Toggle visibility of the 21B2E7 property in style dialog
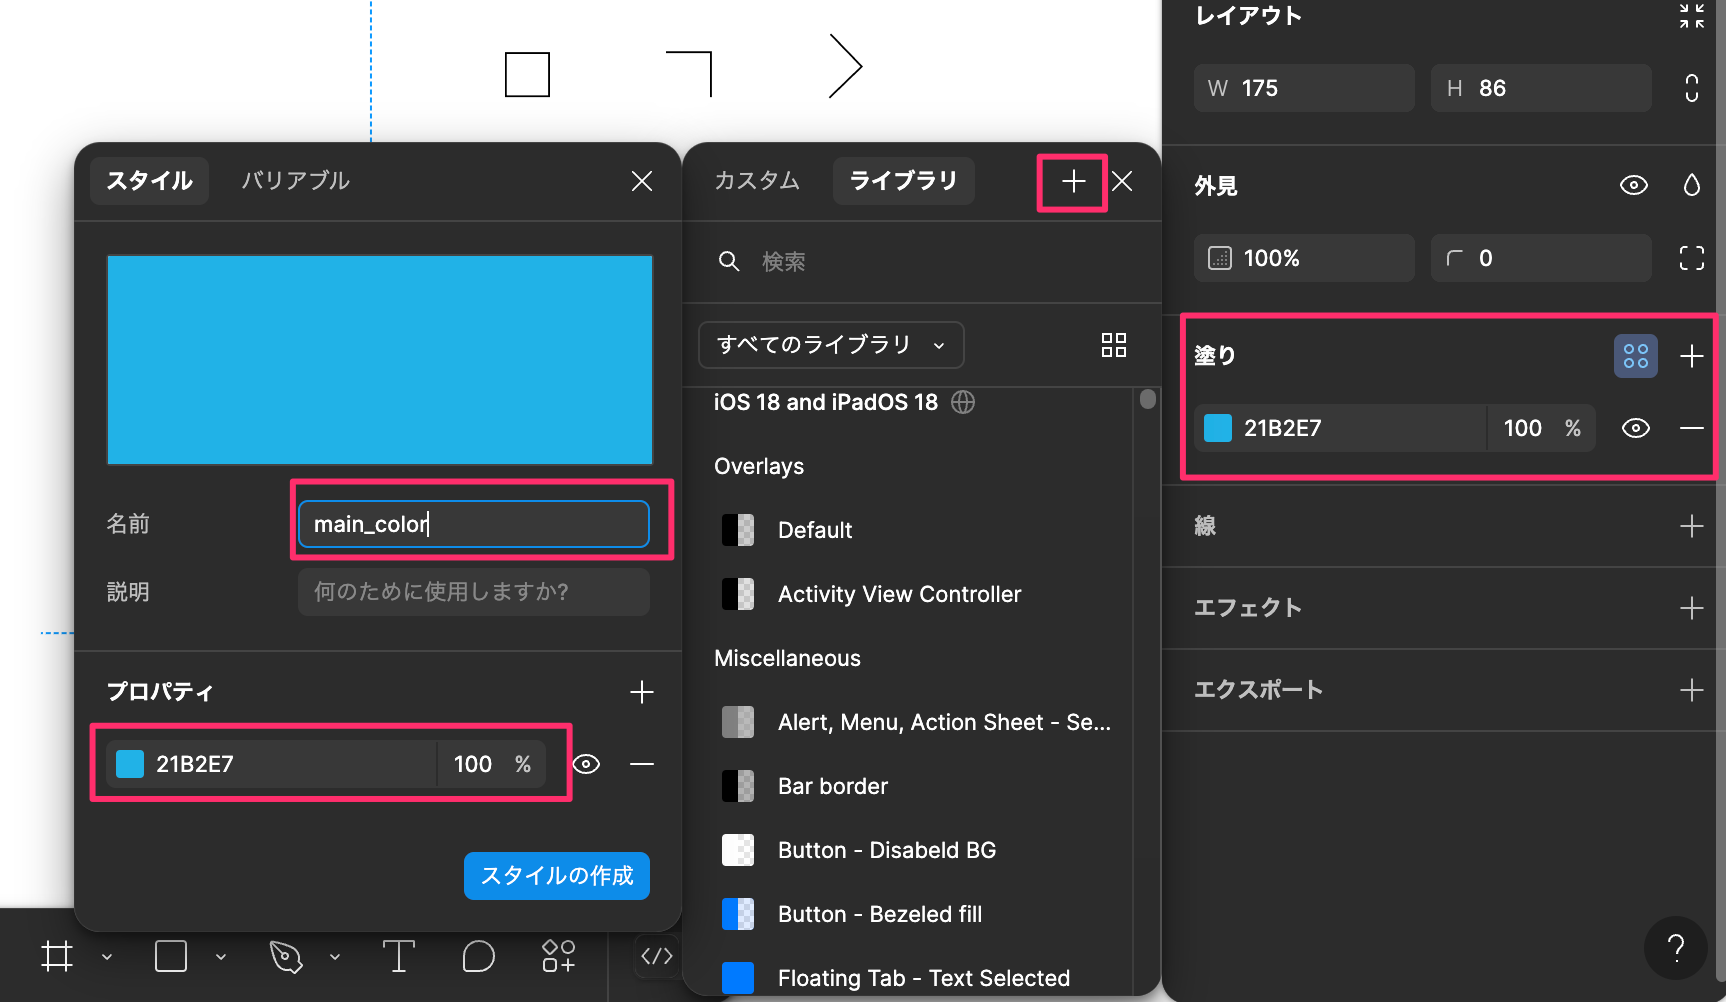1726x1002 pixels. (586, 763)
